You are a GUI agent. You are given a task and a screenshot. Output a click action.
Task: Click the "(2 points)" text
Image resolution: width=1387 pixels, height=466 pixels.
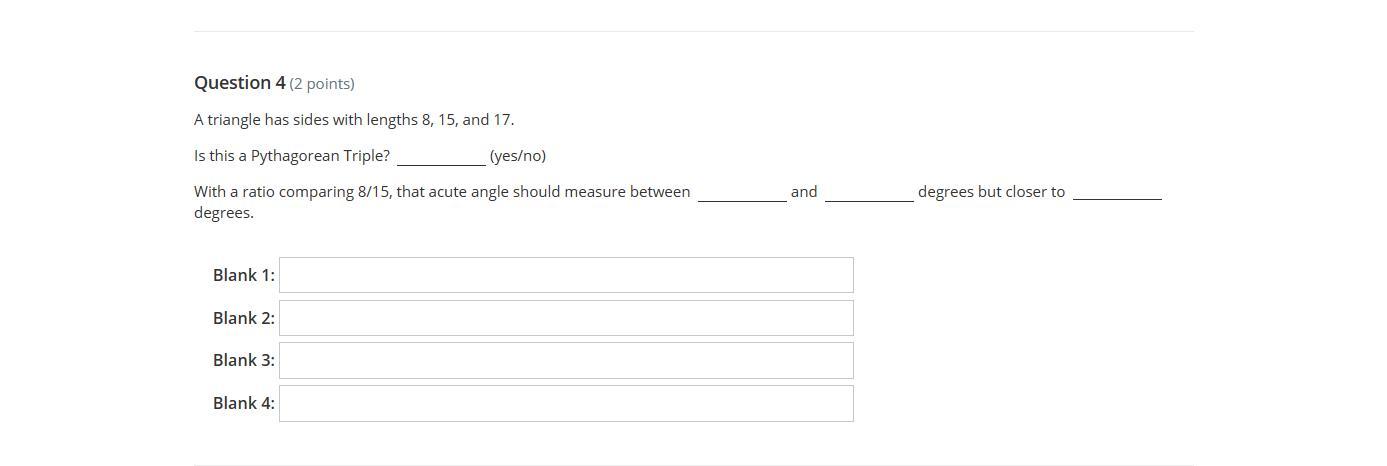[x=322, y=84]
